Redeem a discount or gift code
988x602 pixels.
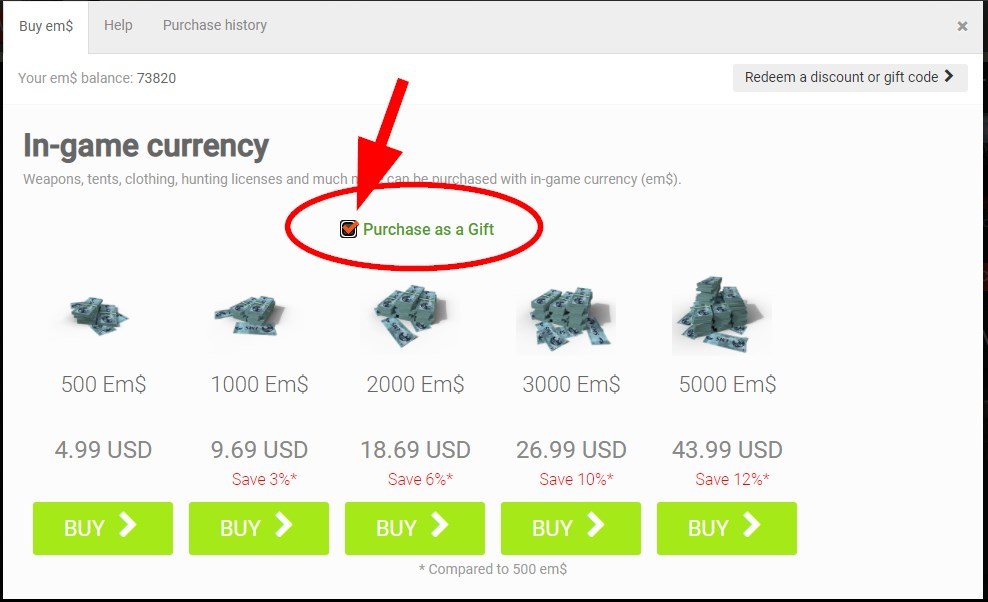[x=850, y=77]
